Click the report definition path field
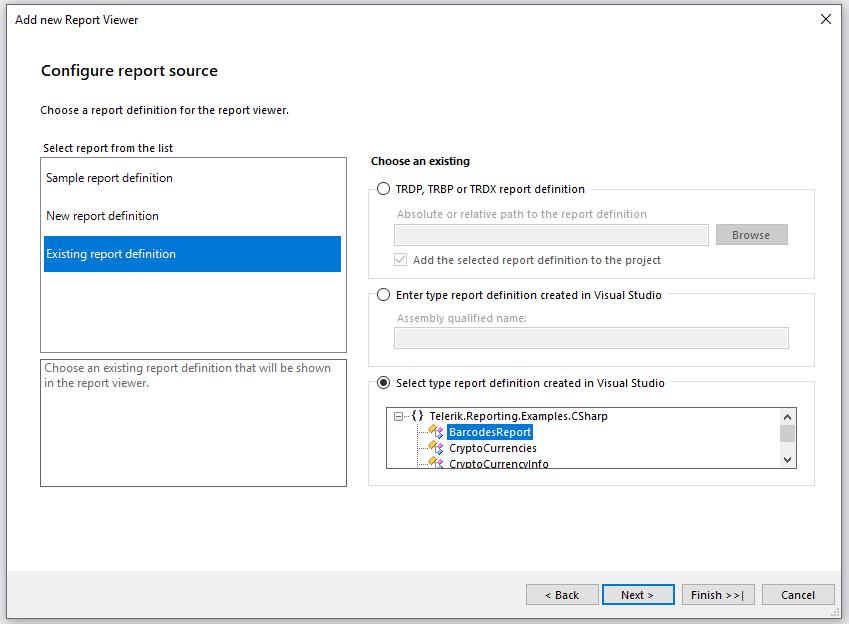This screenshot has height=624, width=849. 551,234
